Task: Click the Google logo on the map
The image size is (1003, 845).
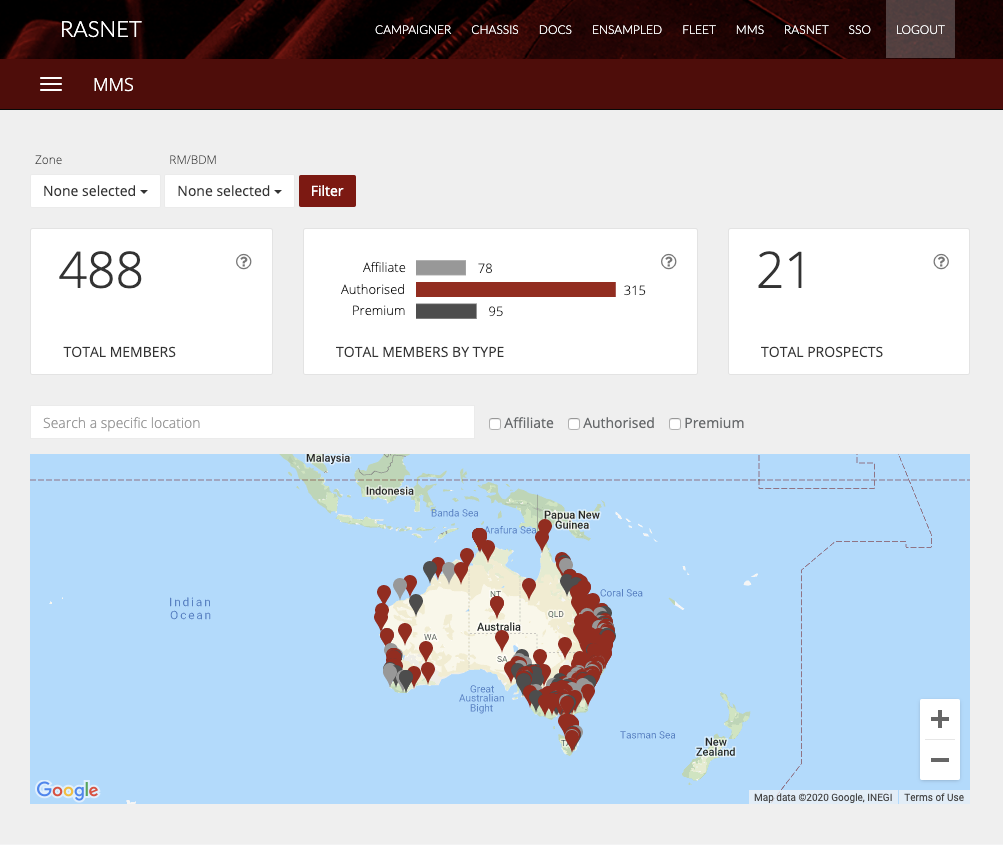Action: 67,790
